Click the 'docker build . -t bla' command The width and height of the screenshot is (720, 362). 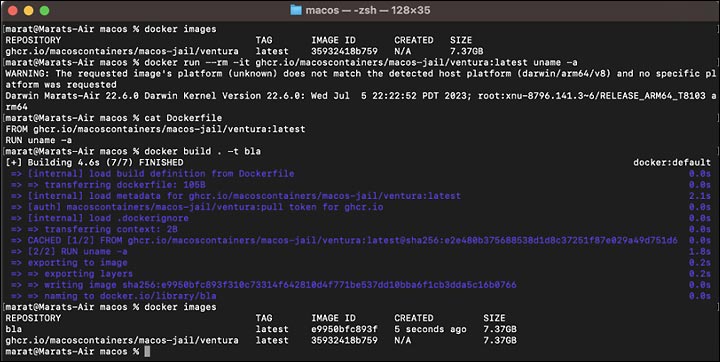click(202, 151)
